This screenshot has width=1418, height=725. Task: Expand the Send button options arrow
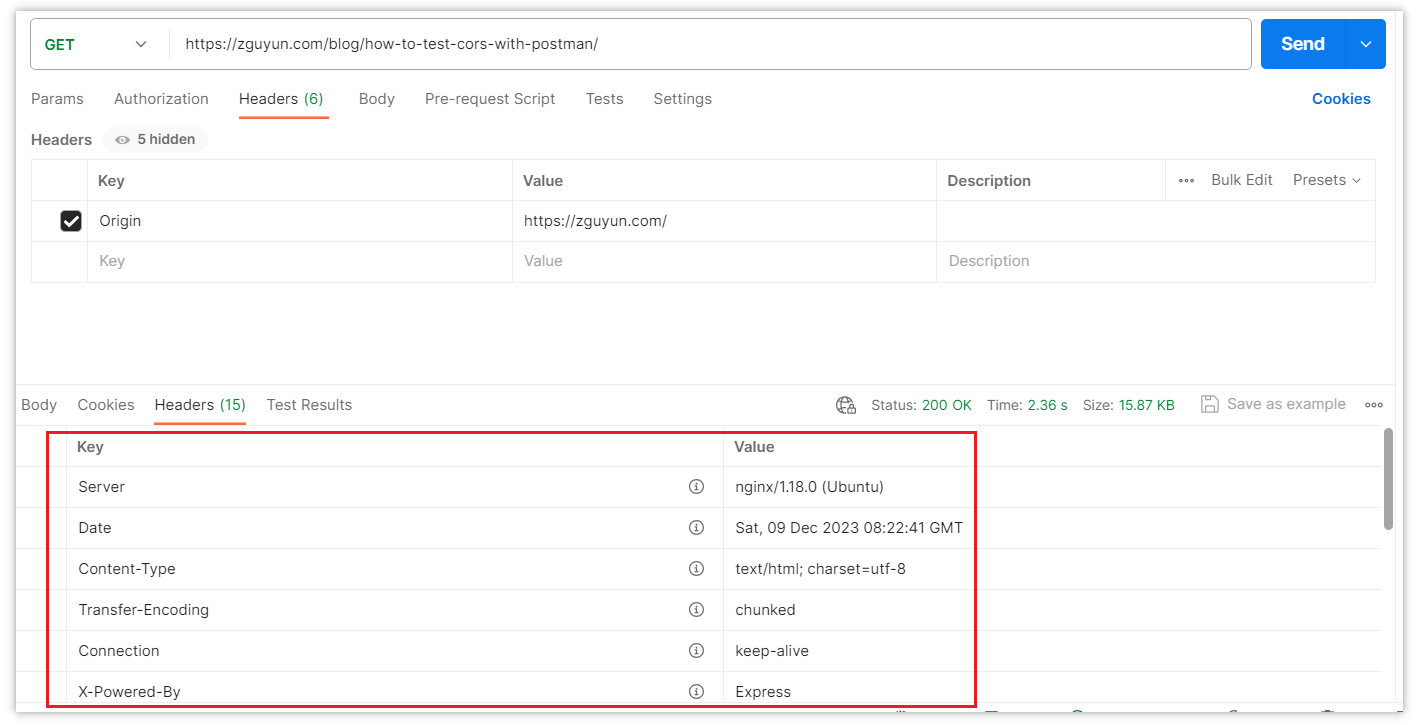click(x=1366, y=44)
